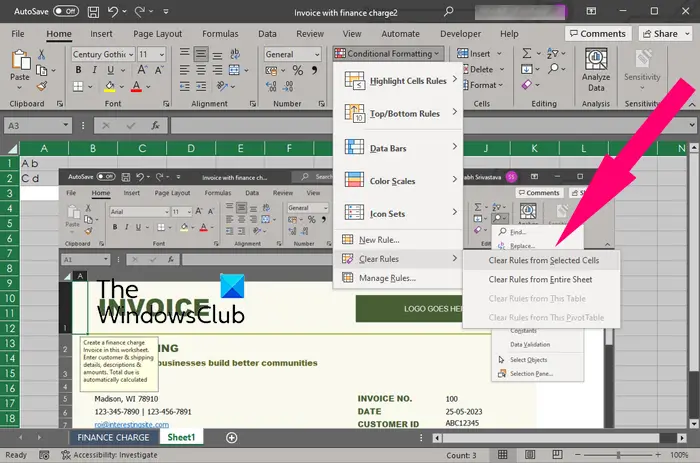This screenshot has width=700, height=463.
Task: Toggle the AutoSave switch
Action: pyautogui.click(x=66, y=11)
